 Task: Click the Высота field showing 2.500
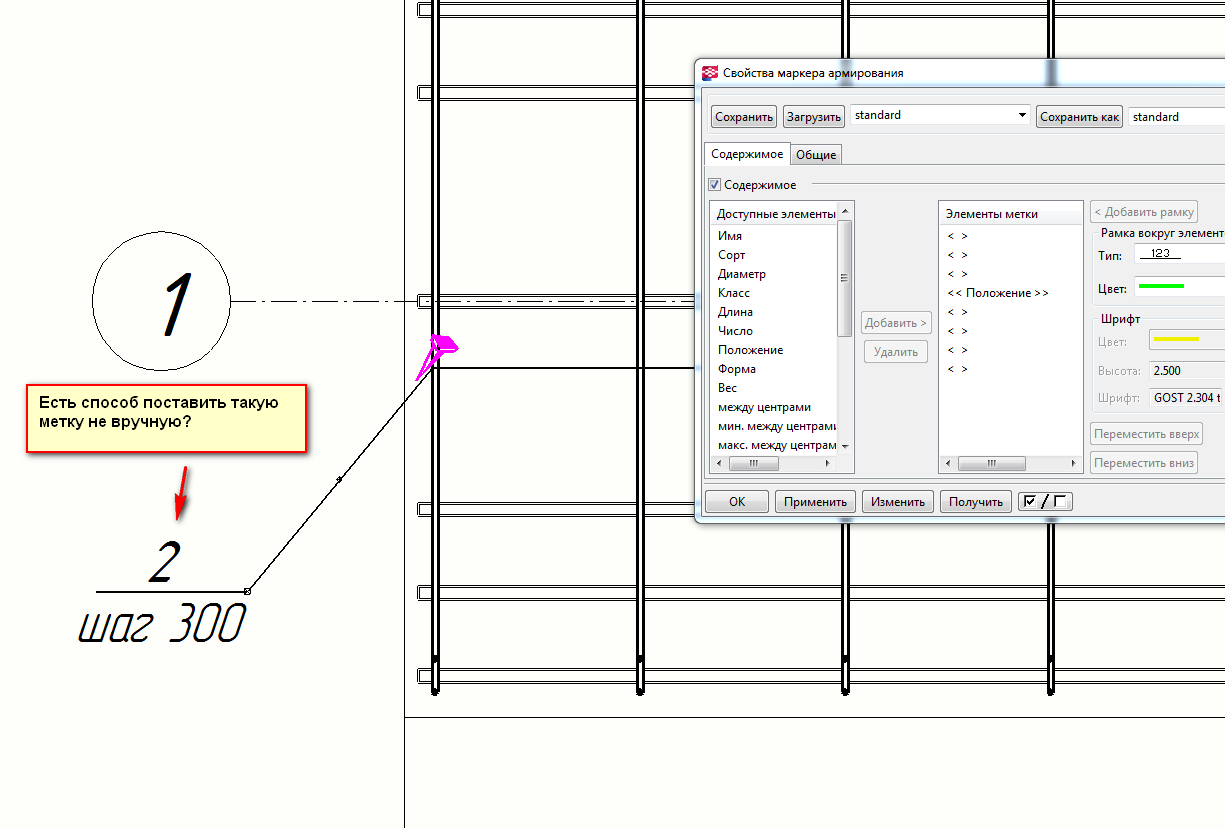[x=1186, y=371]
